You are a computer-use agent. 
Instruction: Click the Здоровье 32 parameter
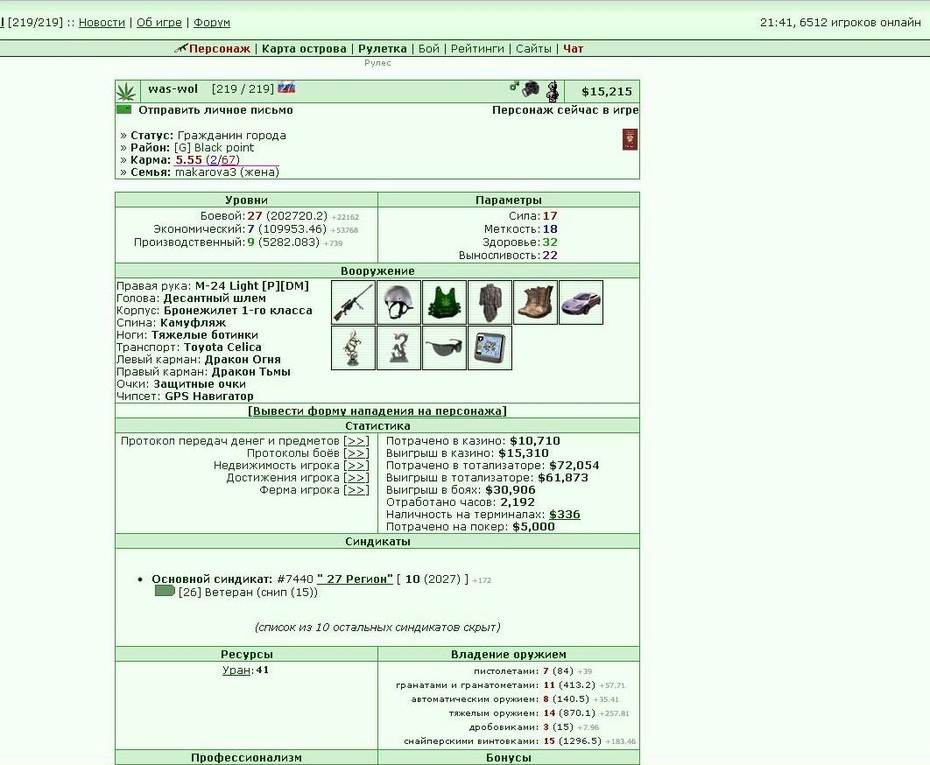(520, 242)
